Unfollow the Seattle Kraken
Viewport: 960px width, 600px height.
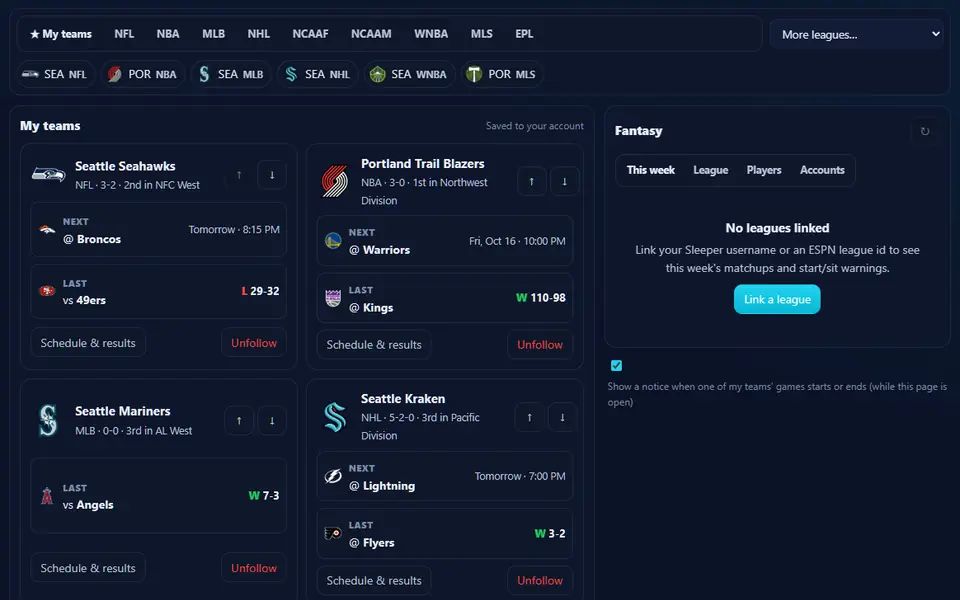(x=539, y=580)
